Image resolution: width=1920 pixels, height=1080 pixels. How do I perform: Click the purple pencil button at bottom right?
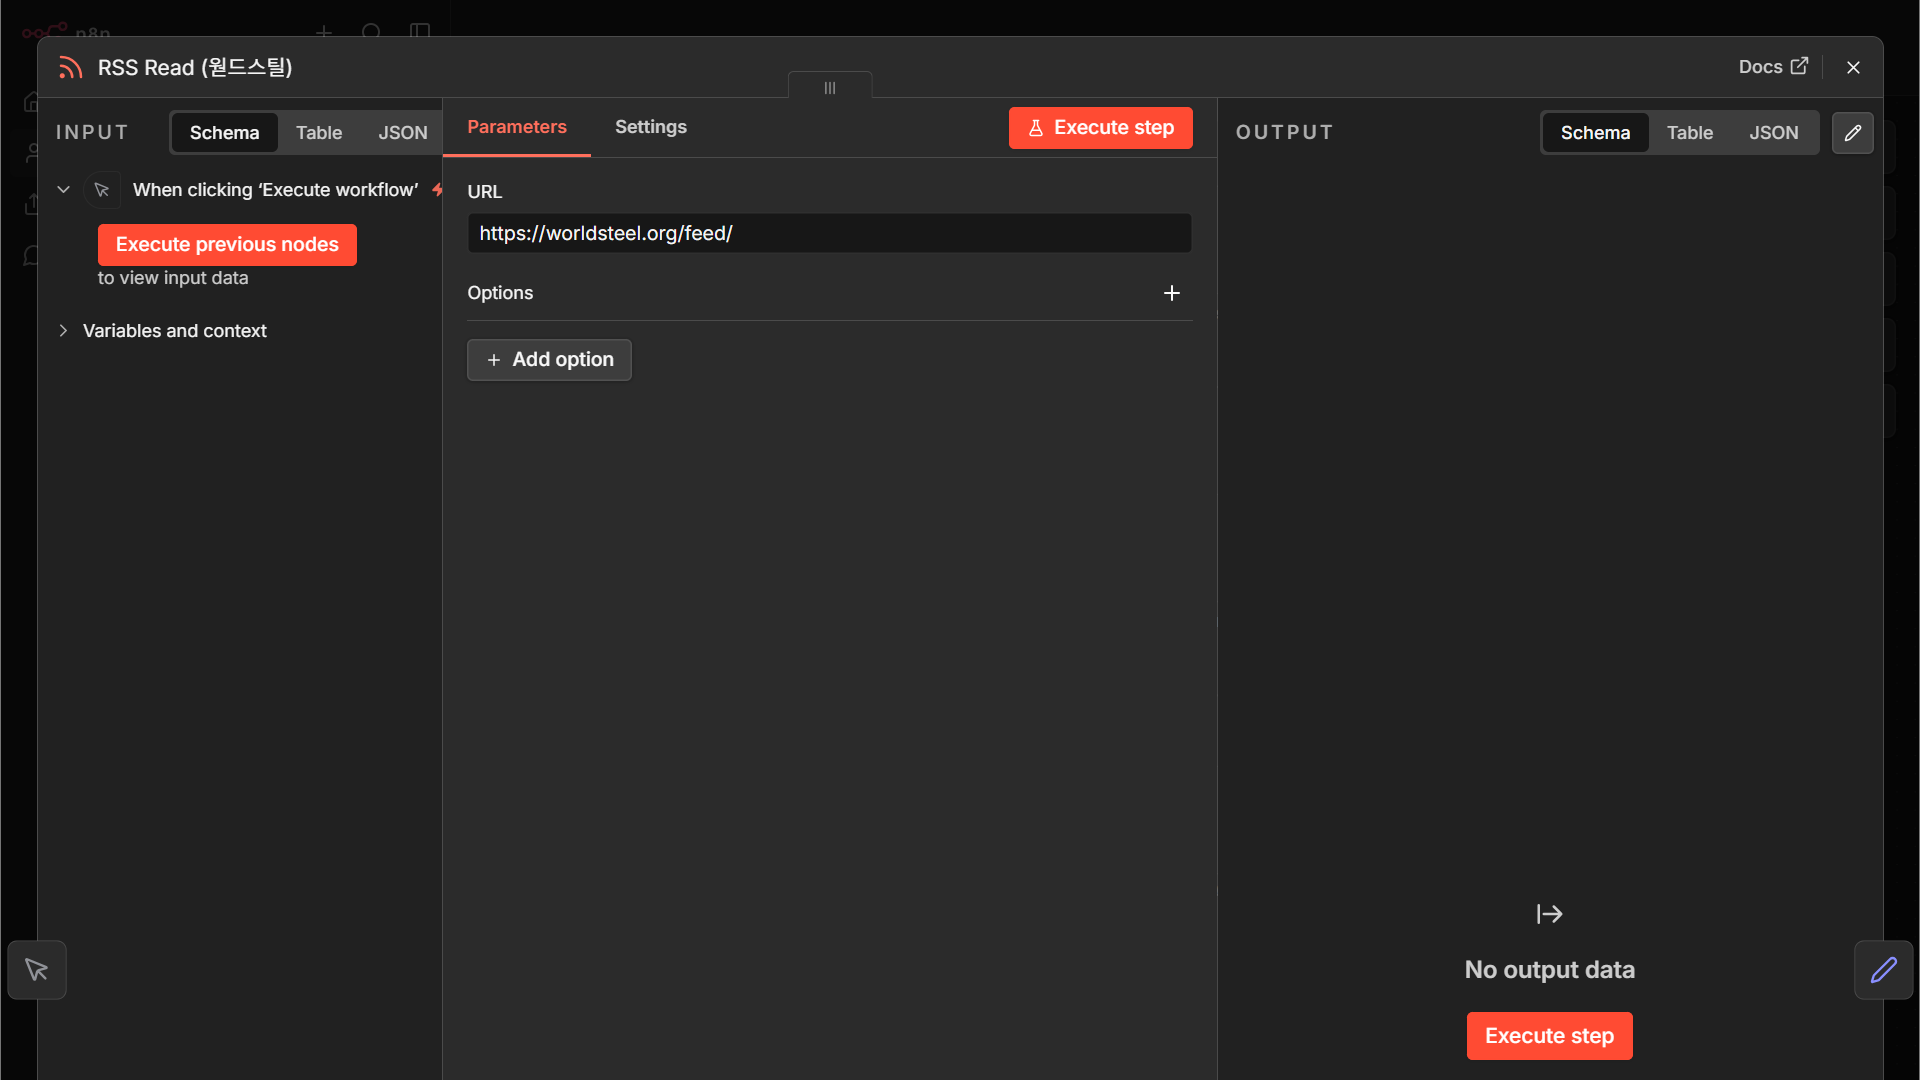[1883, 970]
